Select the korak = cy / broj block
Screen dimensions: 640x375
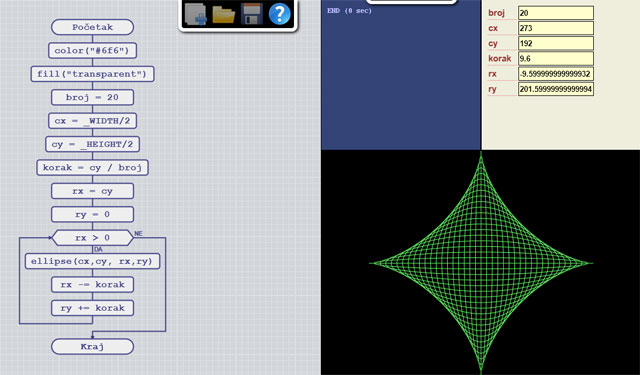[92, 168]
